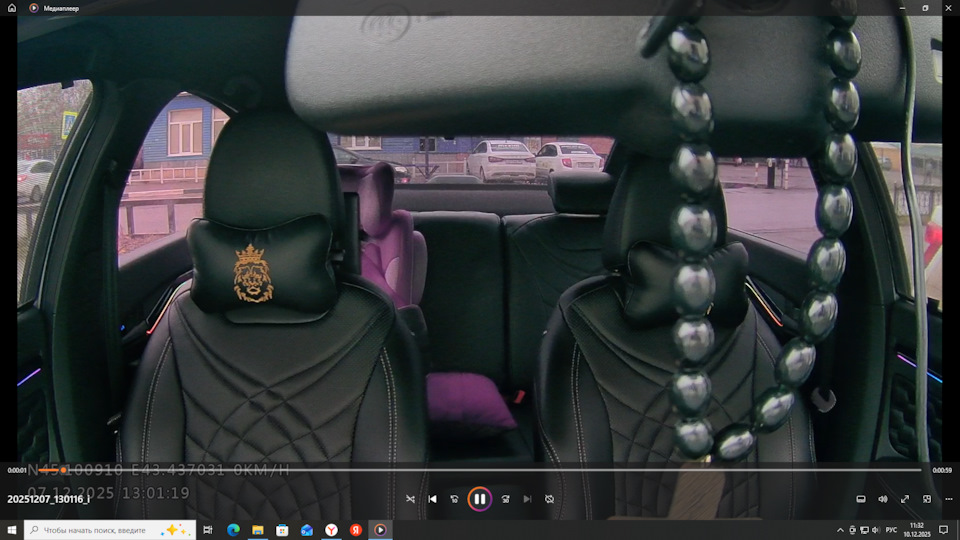Screen dimensions: 960x540
Task: Open the volume control
Action: click(x=883, y=499)
